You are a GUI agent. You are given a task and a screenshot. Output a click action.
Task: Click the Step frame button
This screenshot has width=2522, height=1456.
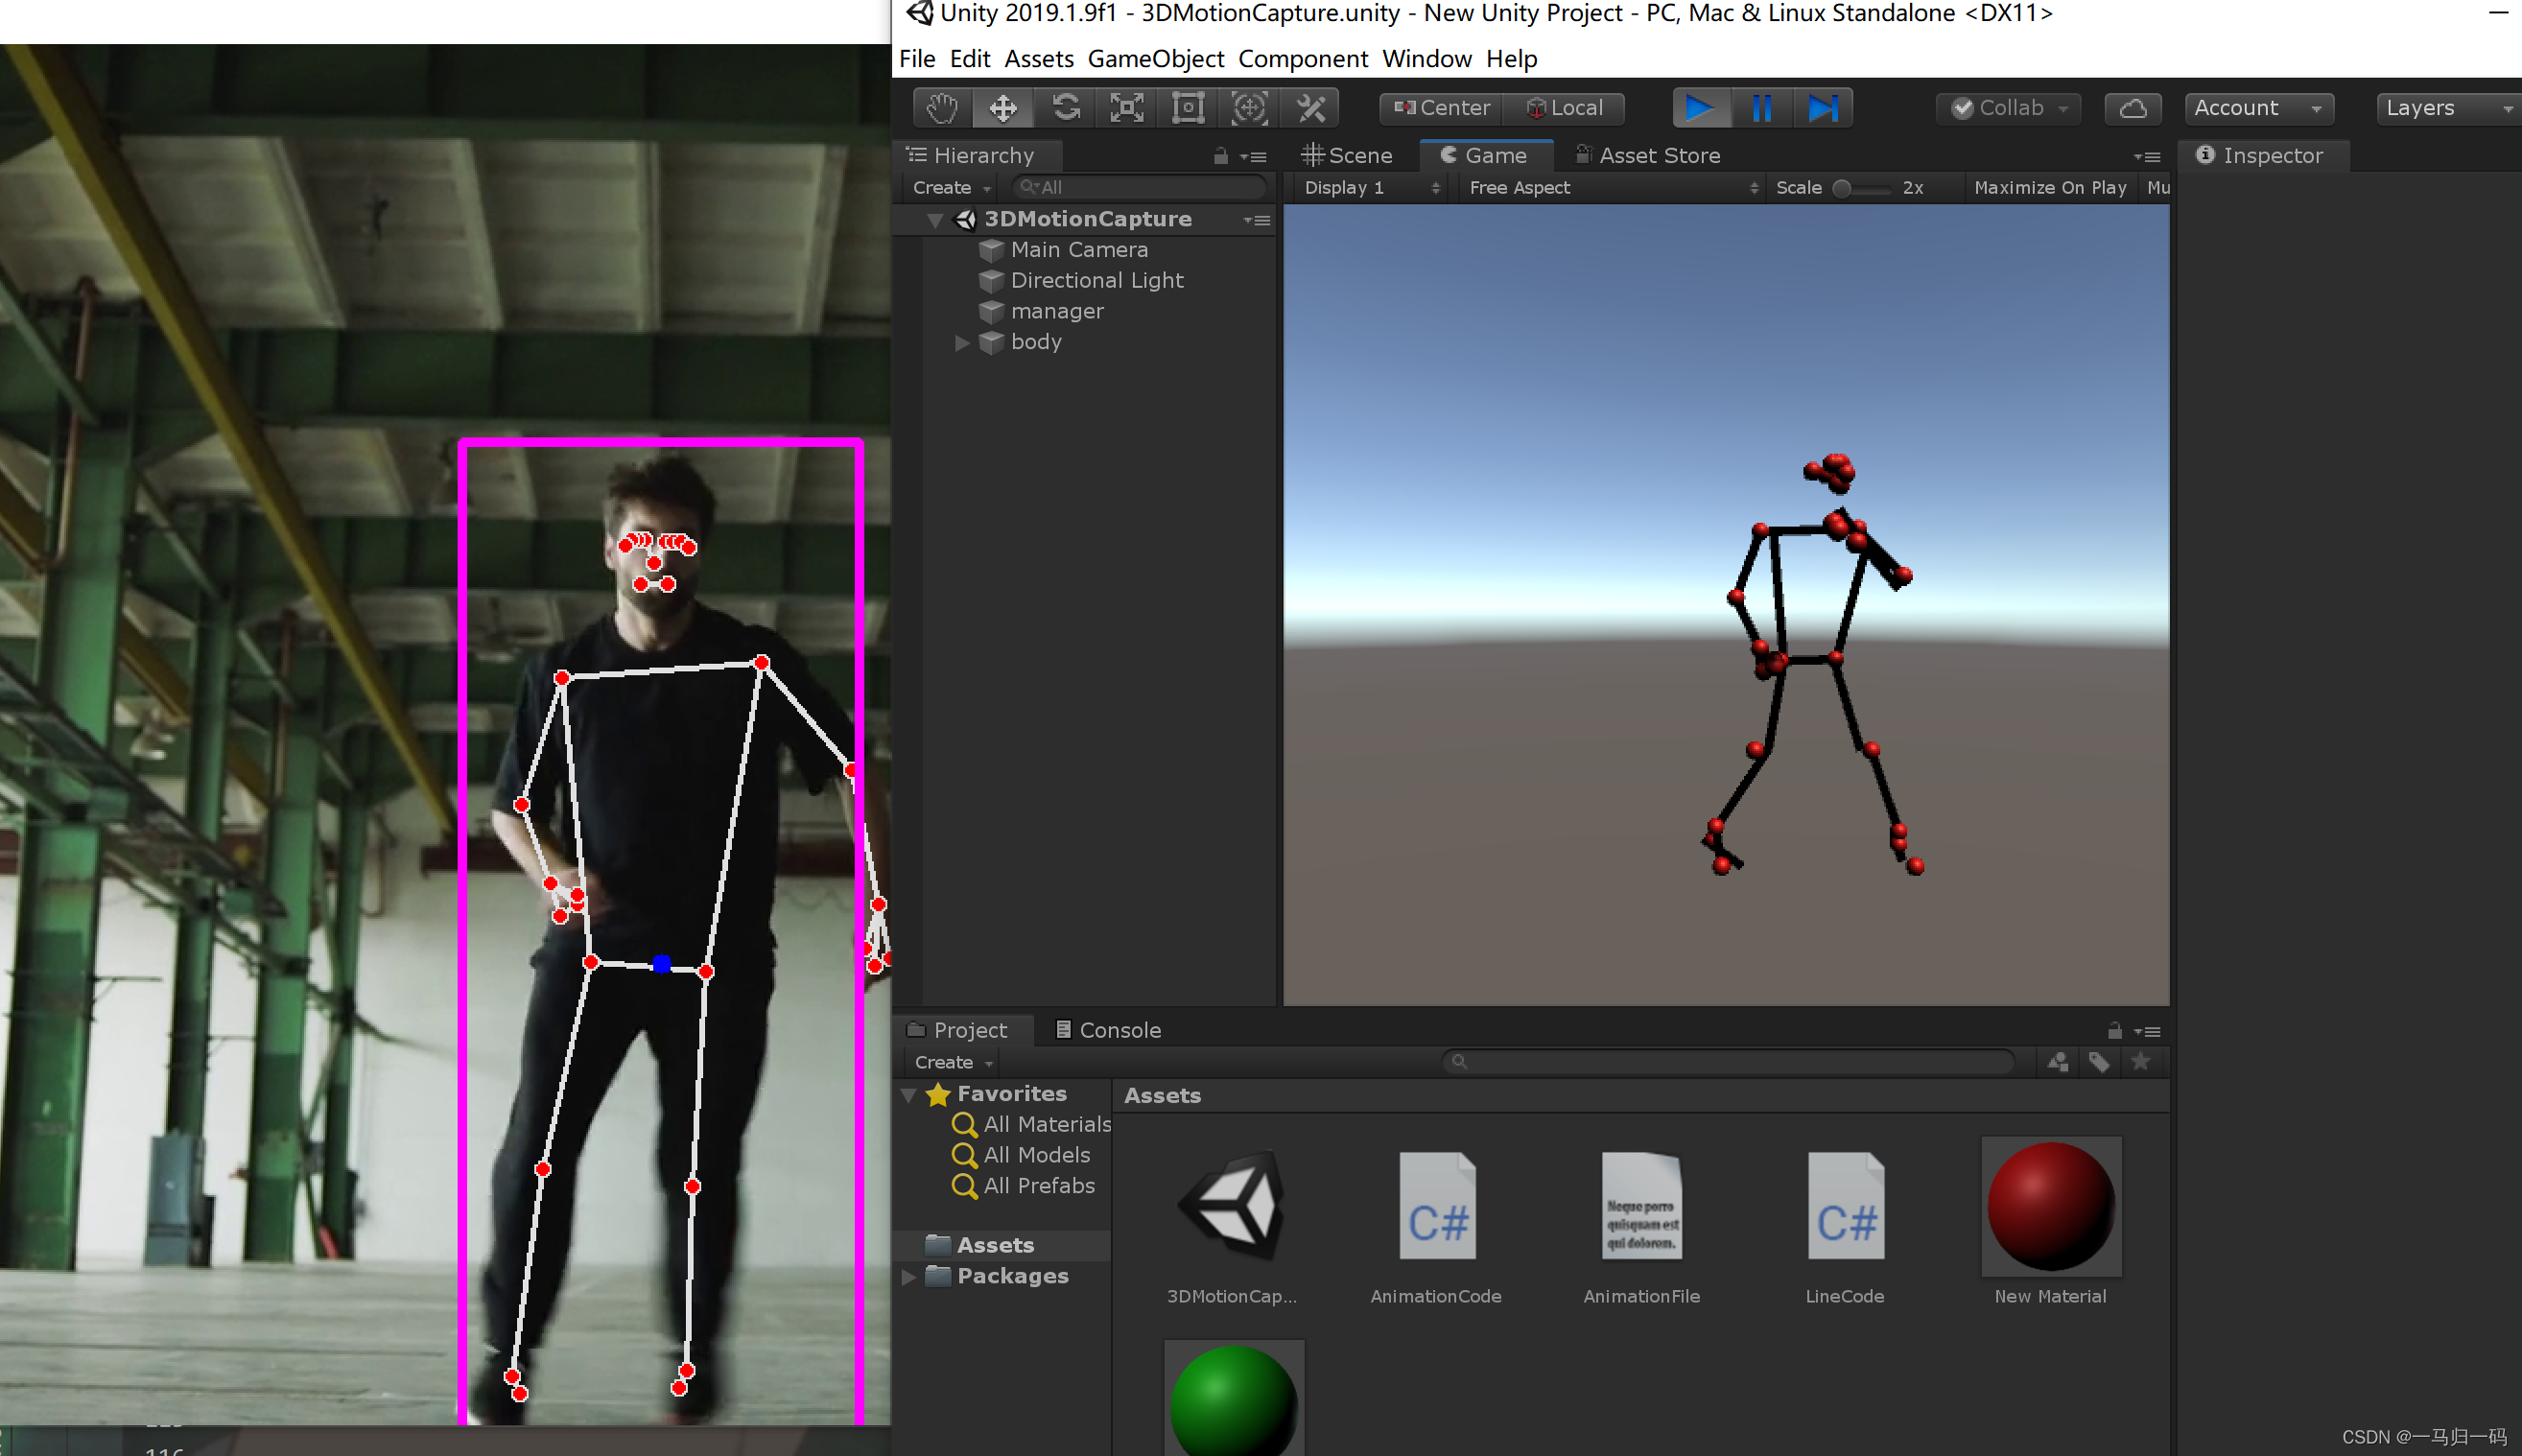point(1823,108)
